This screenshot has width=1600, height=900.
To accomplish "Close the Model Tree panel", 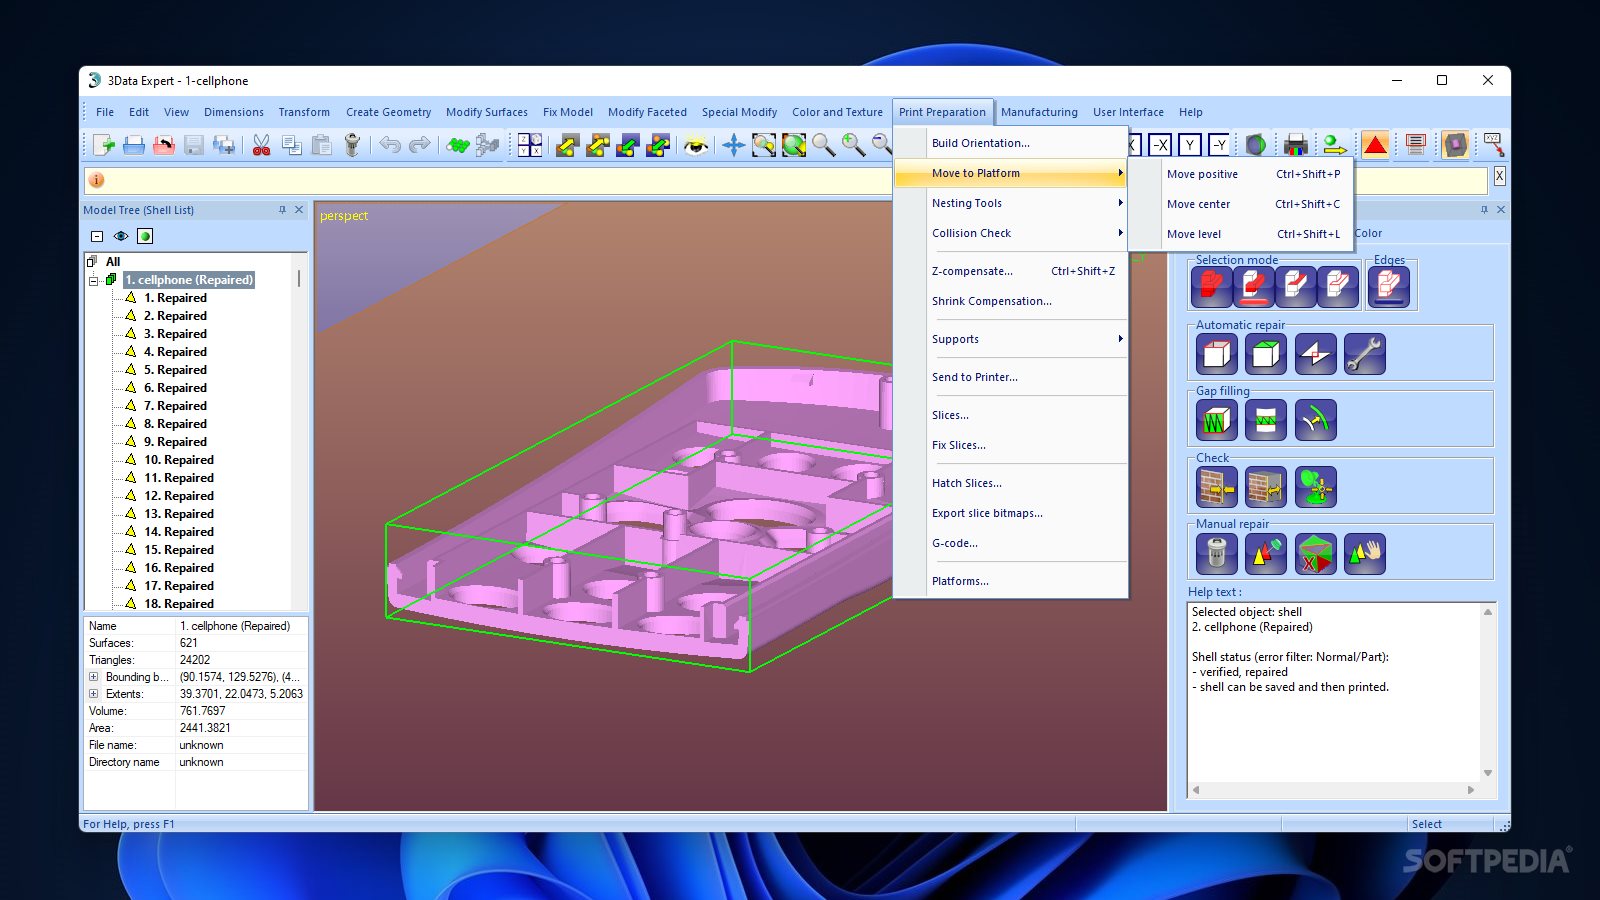I will coord(299,210).
